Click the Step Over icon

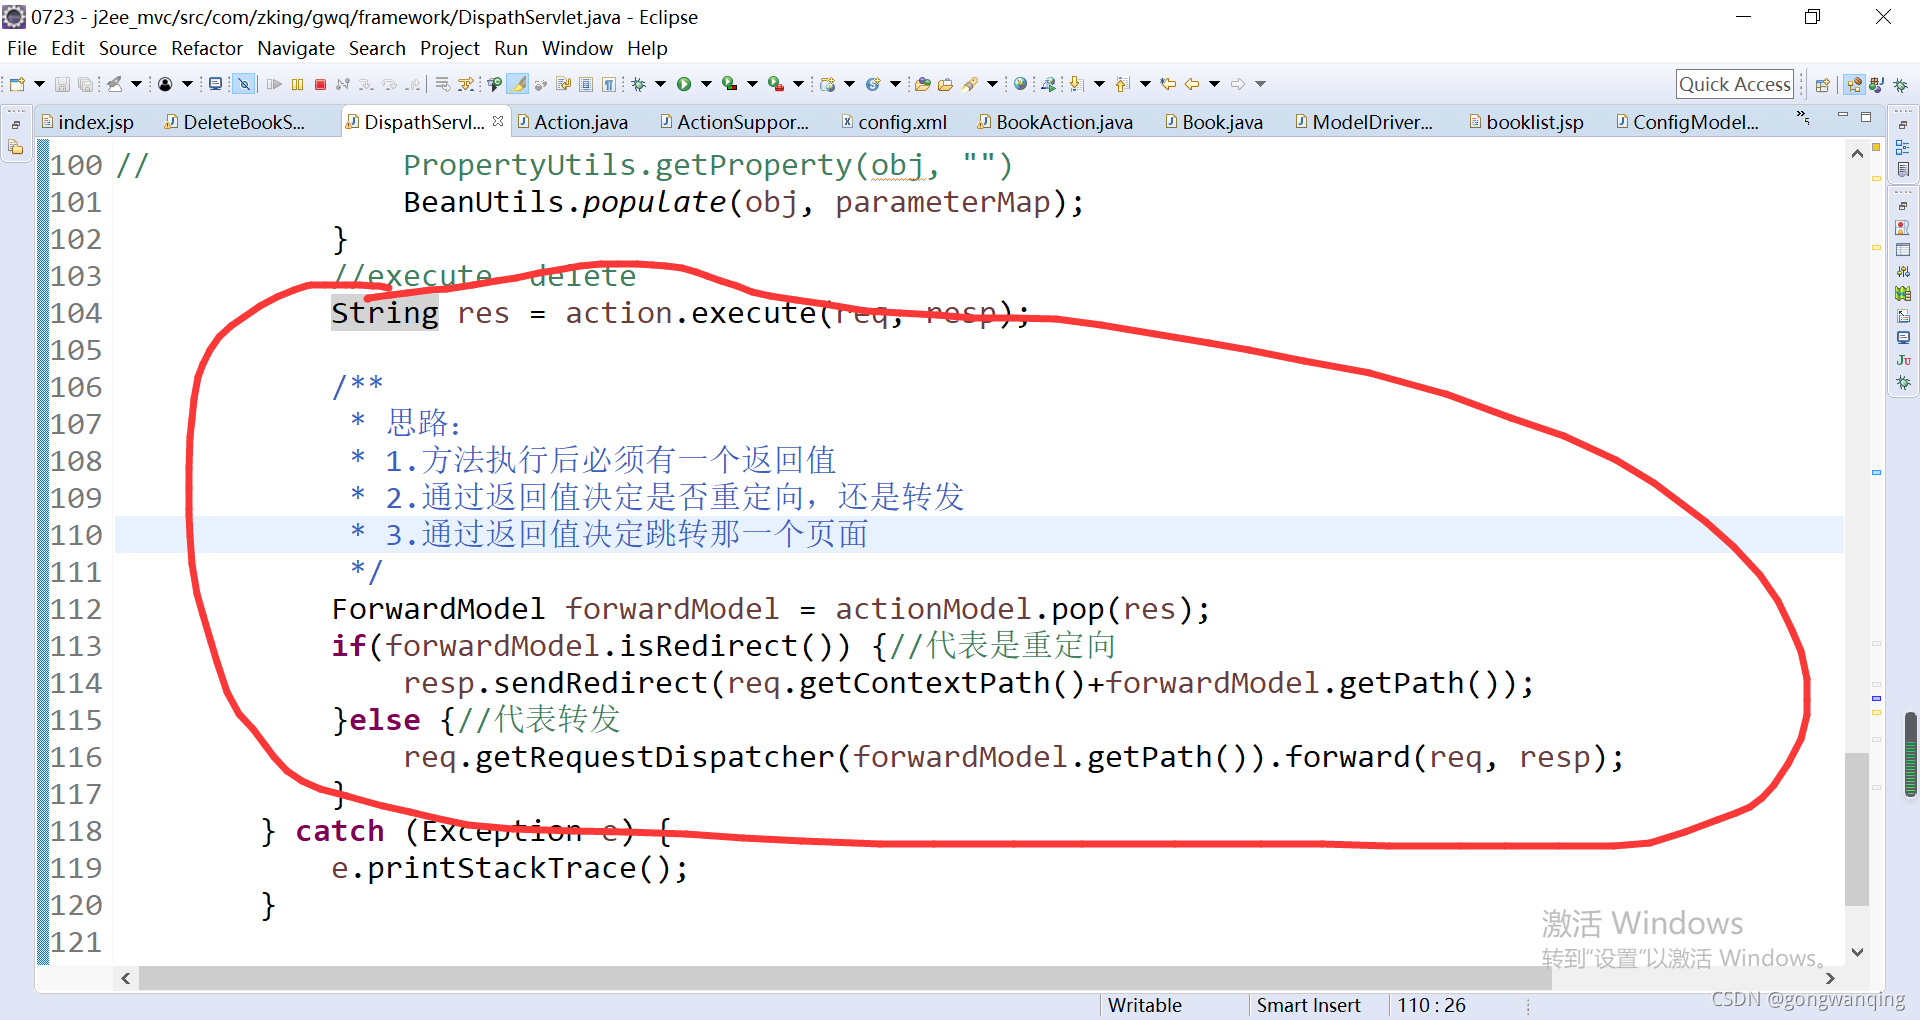click(x=389, y=84)
